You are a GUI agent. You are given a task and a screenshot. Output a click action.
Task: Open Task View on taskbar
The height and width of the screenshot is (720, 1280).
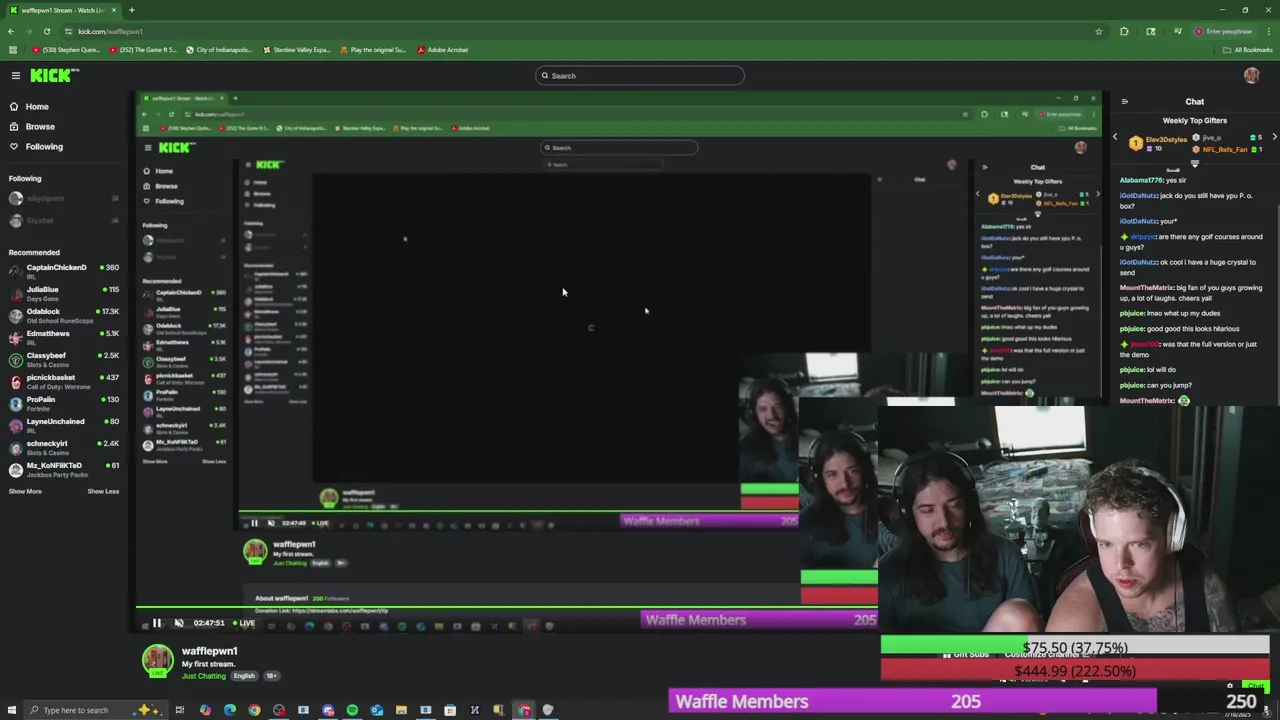click(180, 710)
